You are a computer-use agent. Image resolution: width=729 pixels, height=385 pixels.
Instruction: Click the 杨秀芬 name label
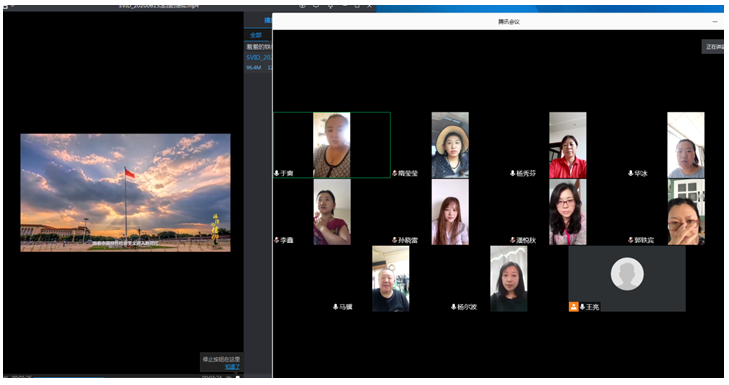coord(526,173)
